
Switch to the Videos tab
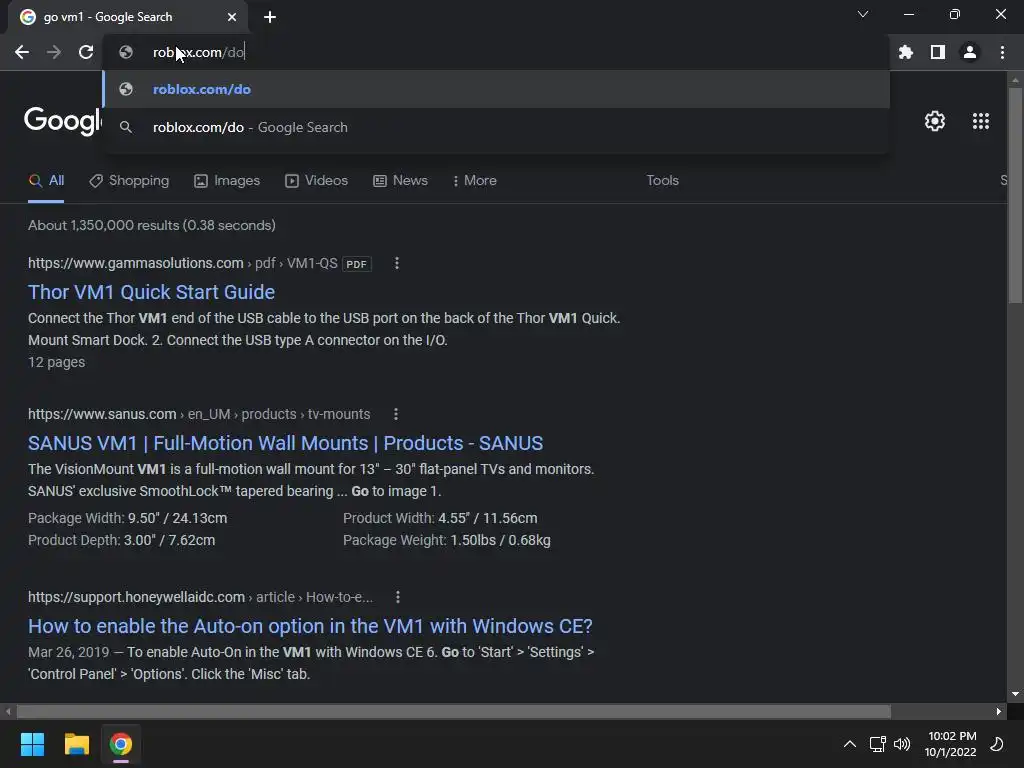[317, 181]
